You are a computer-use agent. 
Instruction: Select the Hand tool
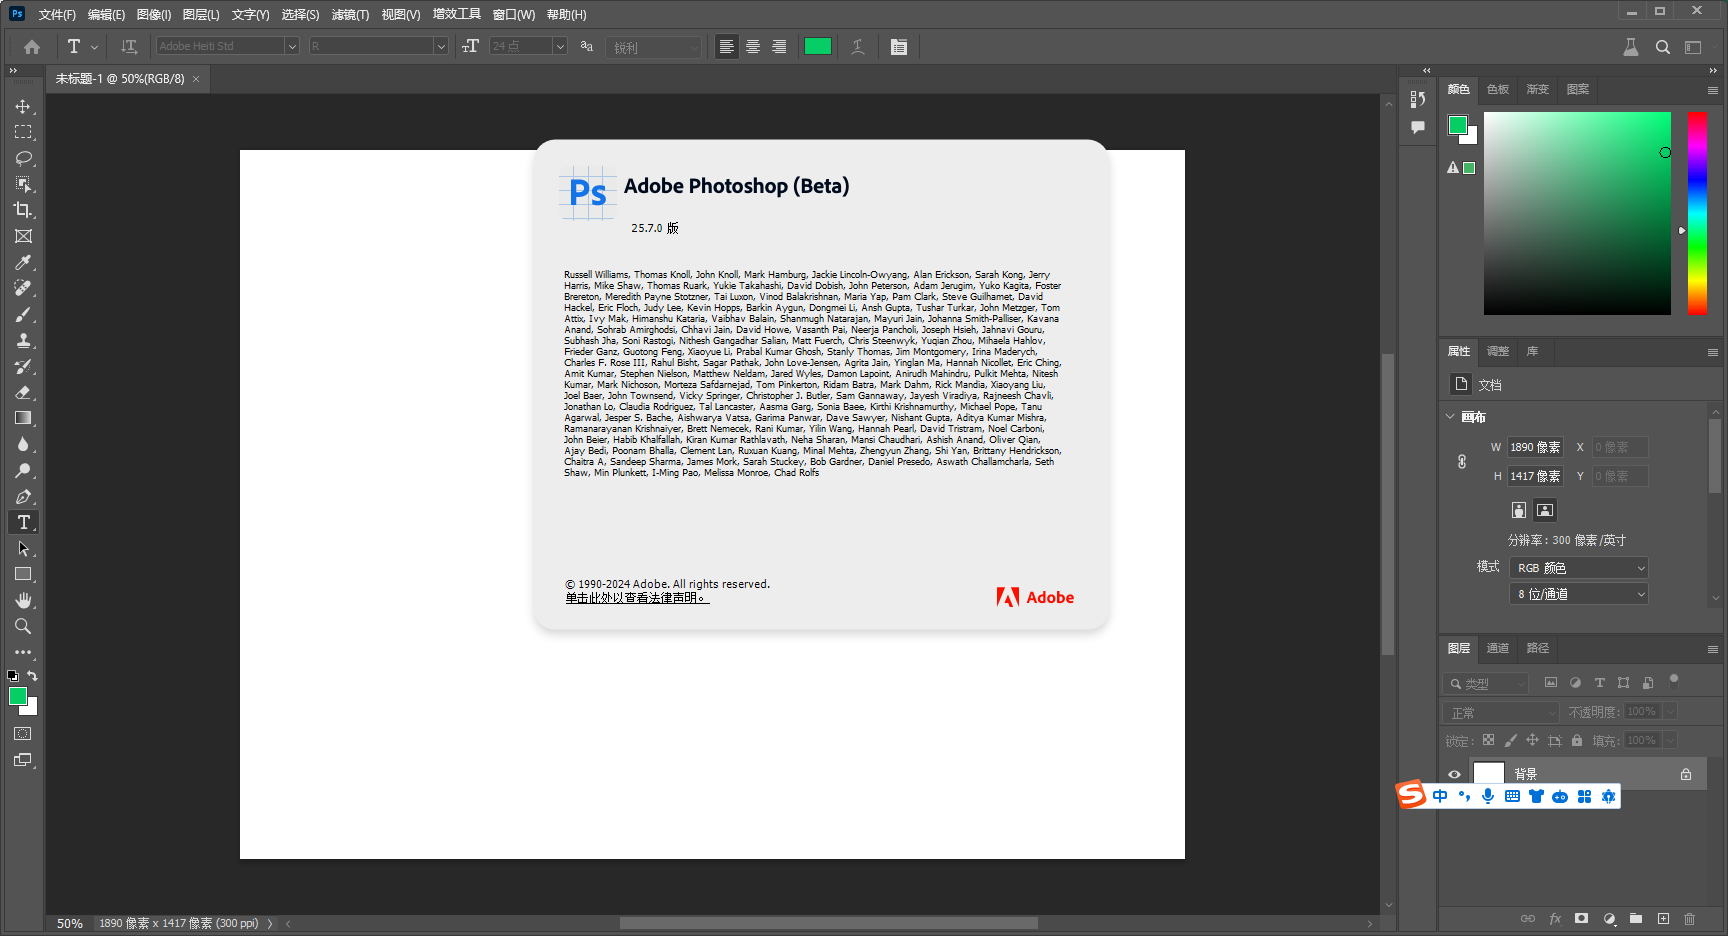[x=23, y=600]
